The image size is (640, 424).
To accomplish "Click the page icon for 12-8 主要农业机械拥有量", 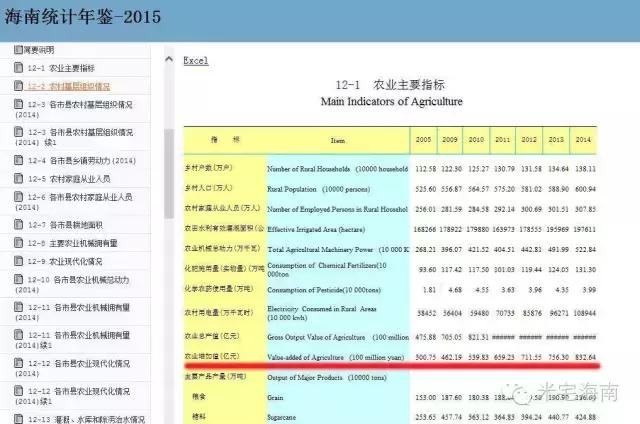I will coord(18,243).
